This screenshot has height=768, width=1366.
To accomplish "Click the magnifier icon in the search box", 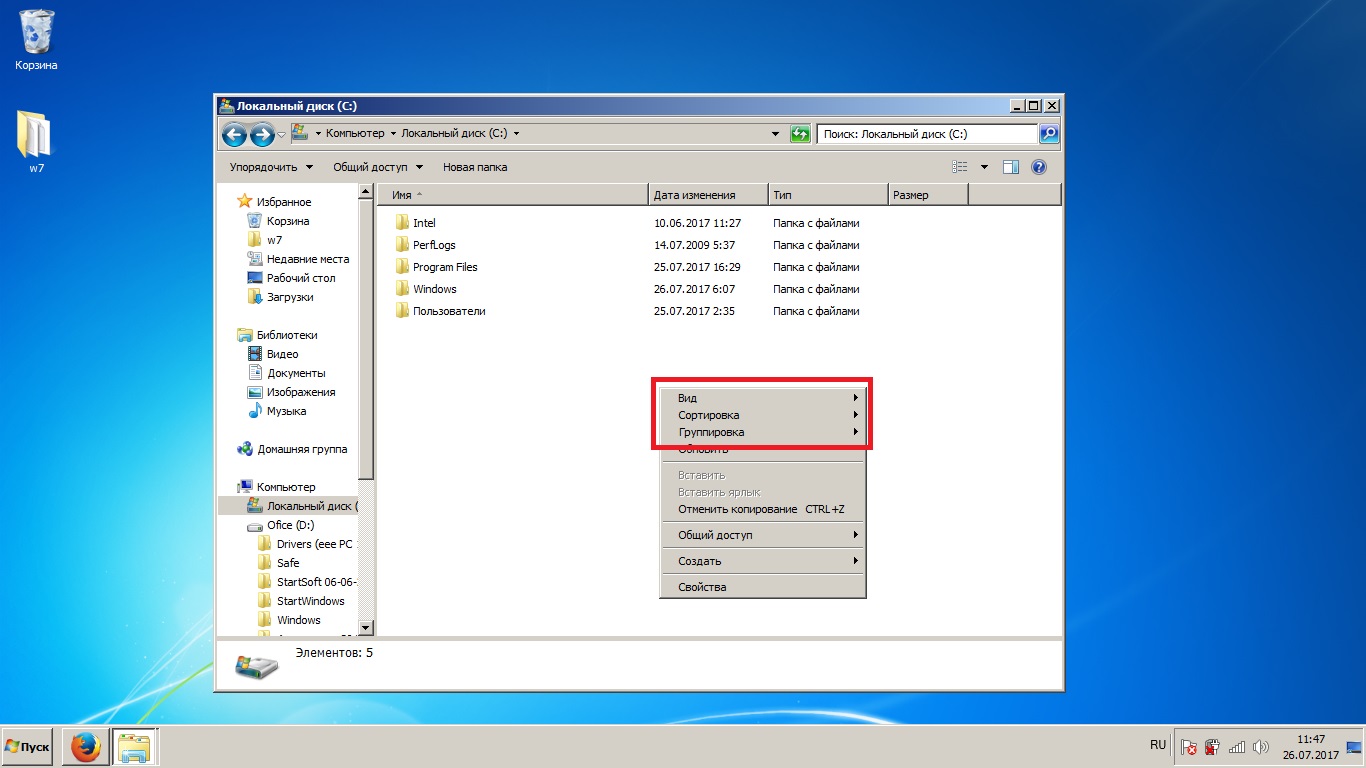I will pos(1049,134).
